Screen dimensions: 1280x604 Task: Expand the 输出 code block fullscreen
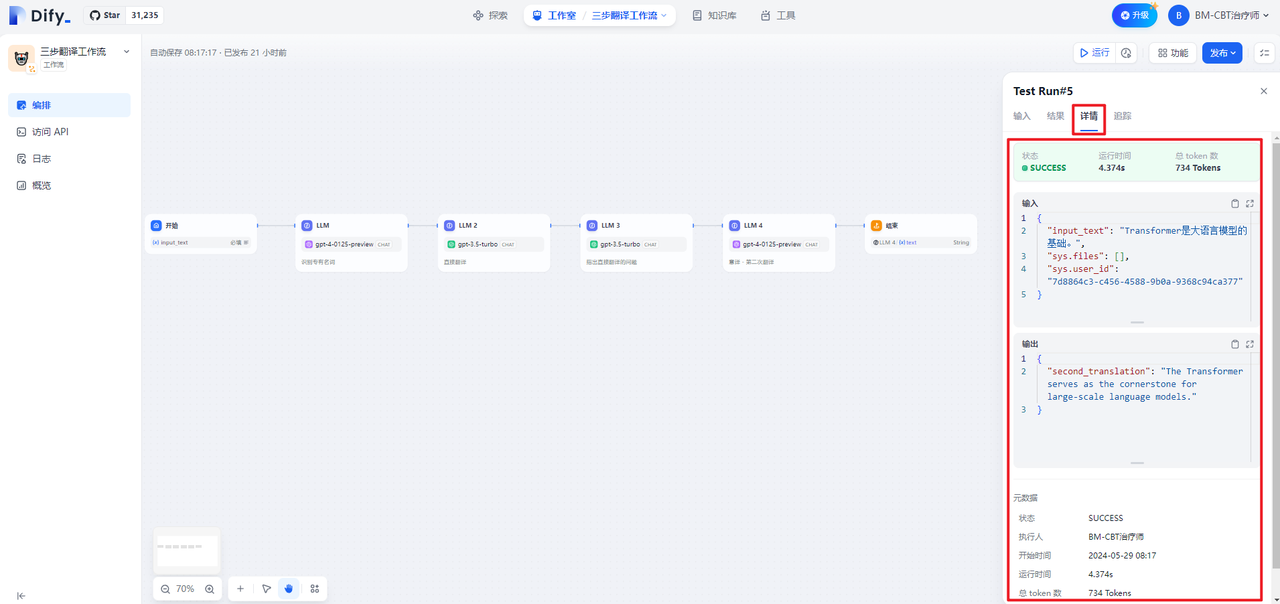click(1250, 344)
